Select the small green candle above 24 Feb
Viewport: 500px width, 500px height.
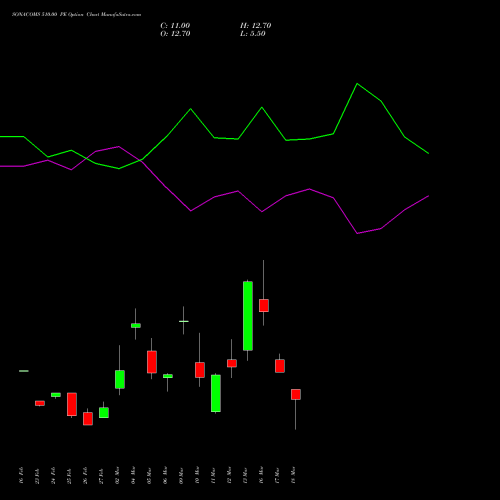(x=56, y=395)
